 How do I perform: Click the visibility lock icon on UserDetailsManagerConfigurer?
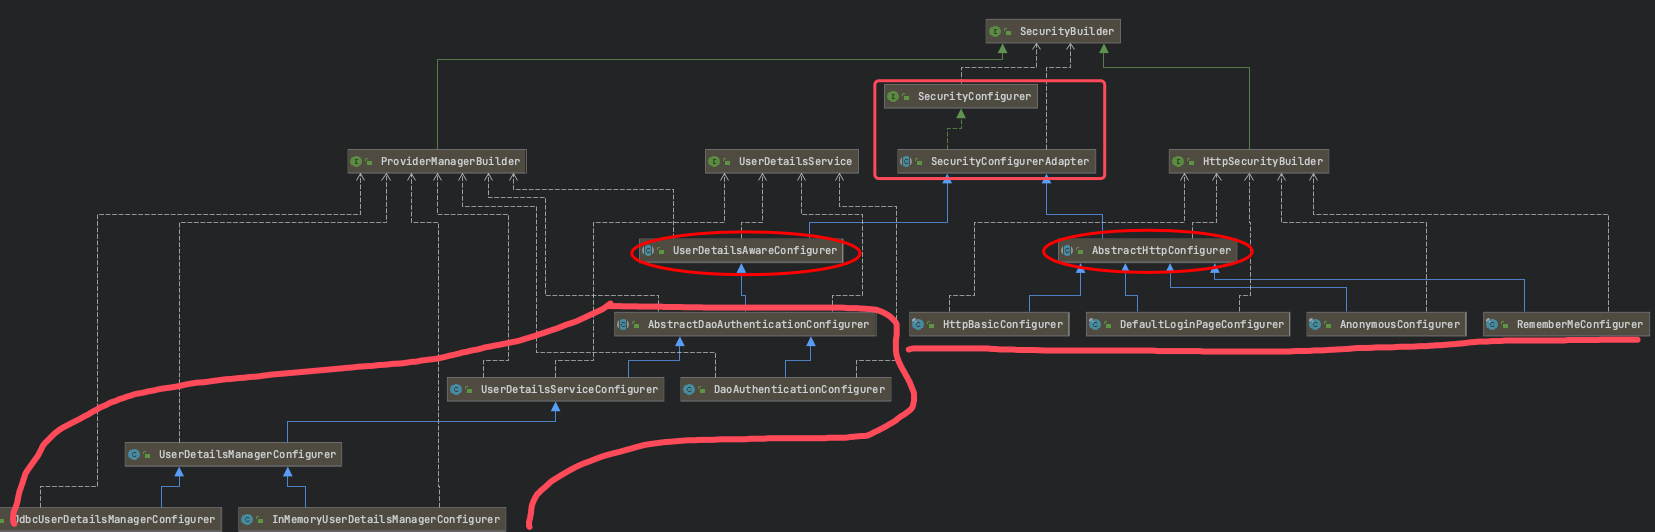coord(147,456)
